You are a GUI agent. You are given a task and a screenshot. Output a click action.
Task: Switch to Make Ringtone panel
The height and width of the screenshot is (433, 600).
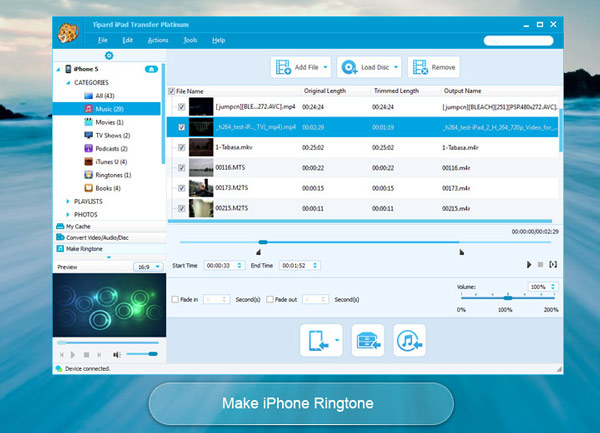coord(109,249)
